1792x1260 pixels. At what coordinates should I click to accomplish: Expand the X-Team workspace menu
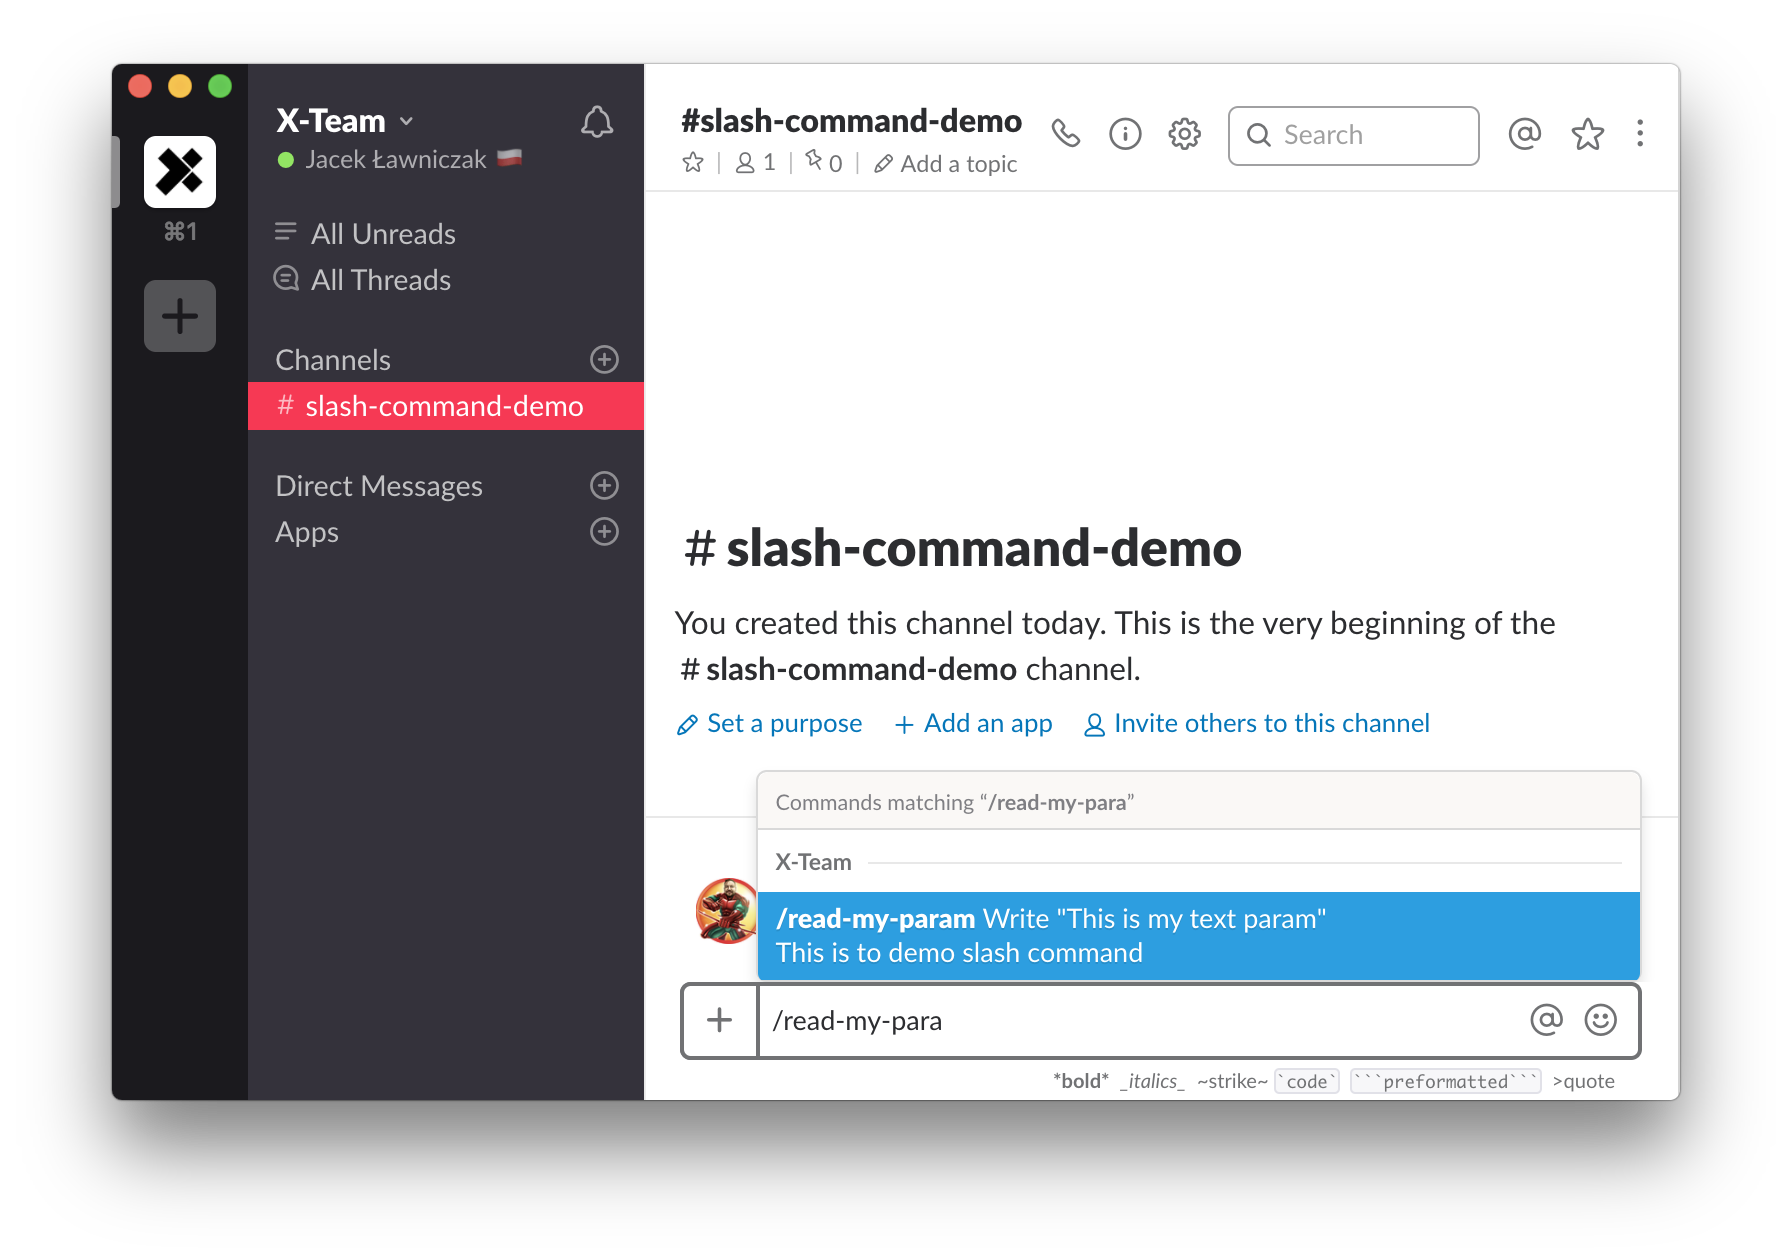[x=345, y=121]
